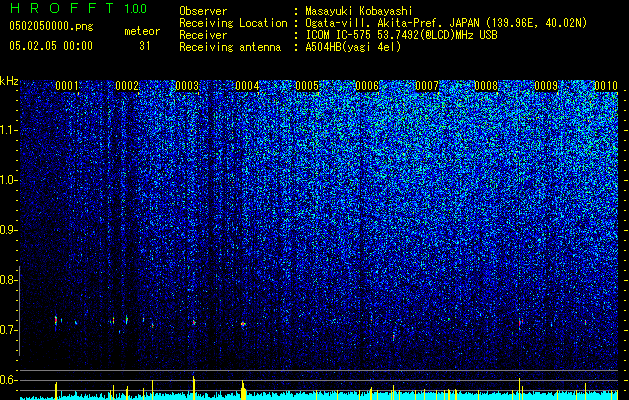Click time marker 0004
Image resolution: width=629 pixels, height=400 pixels.
247,86
